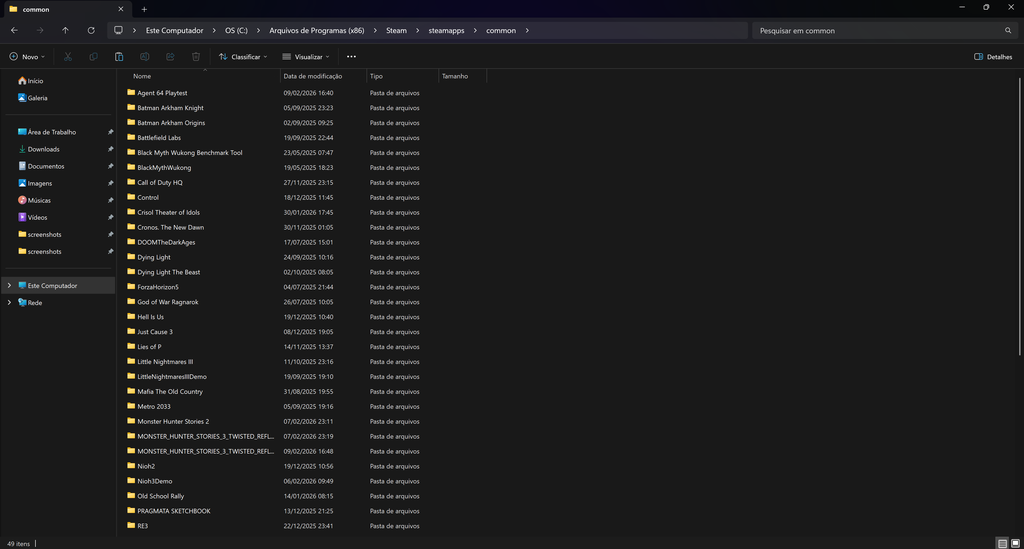This screenshot has width=1024, height=549.
Task: Expand the Rede tree node
Action: pos(9,302)
